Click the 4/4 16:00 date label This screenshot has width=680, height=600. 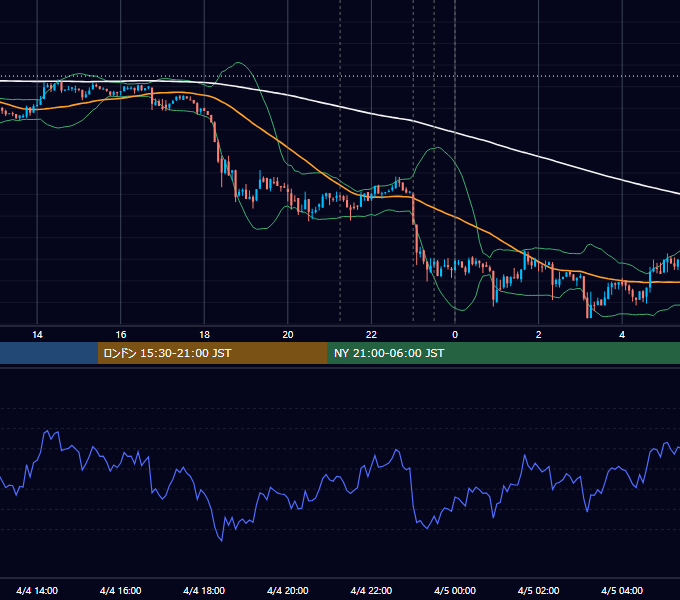point(121,590)
